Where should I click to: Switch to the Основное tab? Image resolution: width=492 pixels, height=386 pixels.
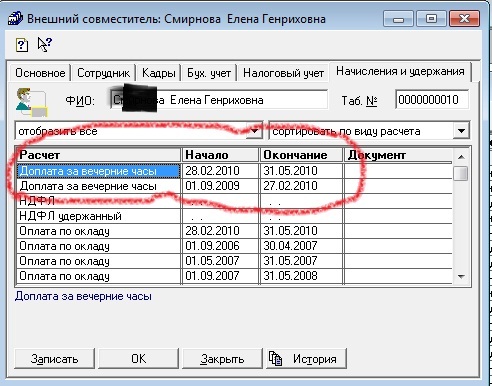pos(40,73)
